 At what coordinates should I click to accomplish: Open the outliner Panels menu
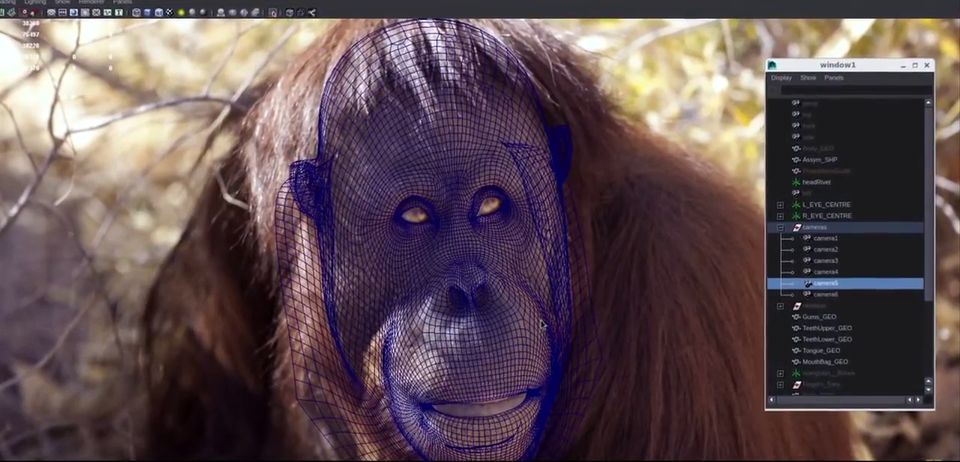pos(833,77)
